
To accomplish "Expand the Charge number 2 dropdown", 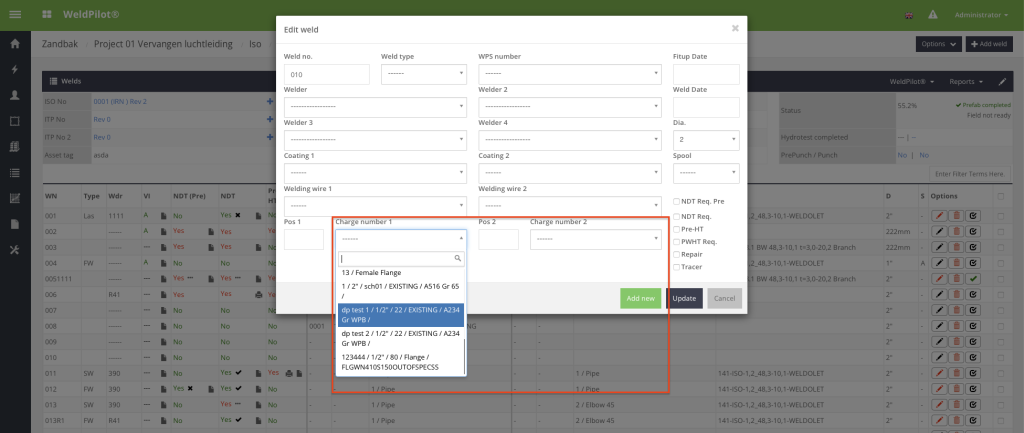I will pyautogui.click(x=595, y=240).
